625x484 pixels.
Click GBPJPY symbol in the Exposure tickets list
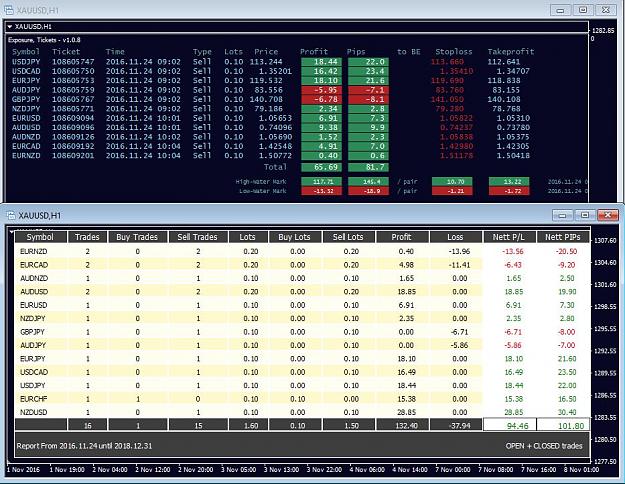pyautogui.click(x=26, y=99)
